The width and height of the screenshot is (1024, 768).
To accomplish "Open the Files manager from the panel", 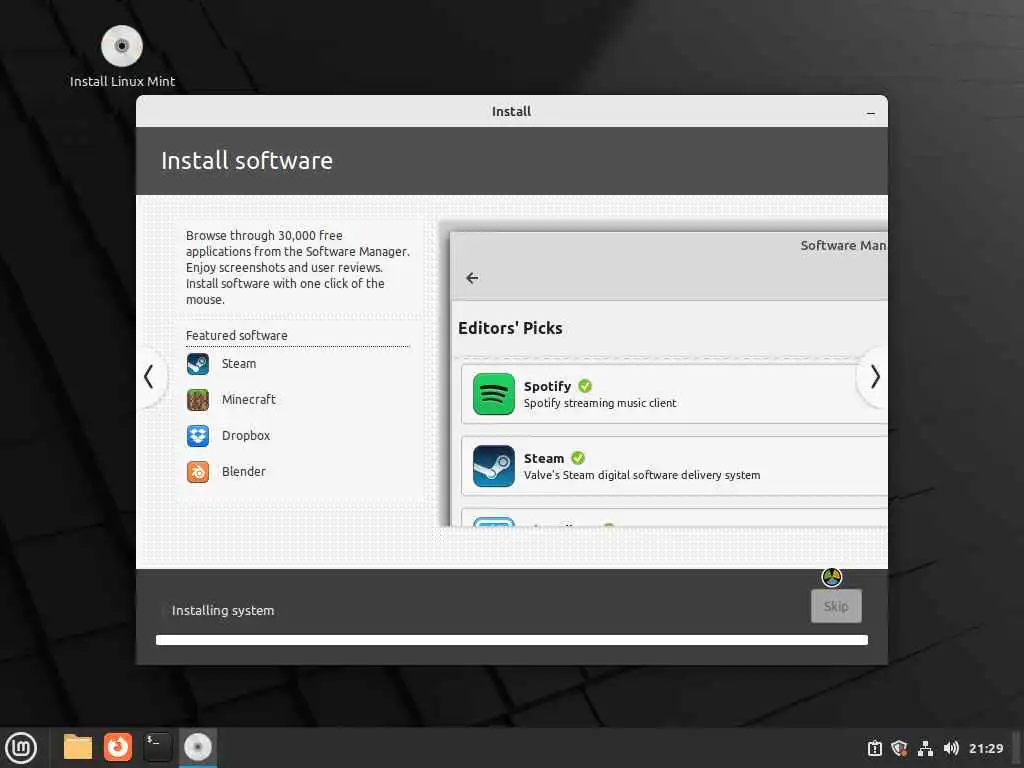I will [78, 747].
